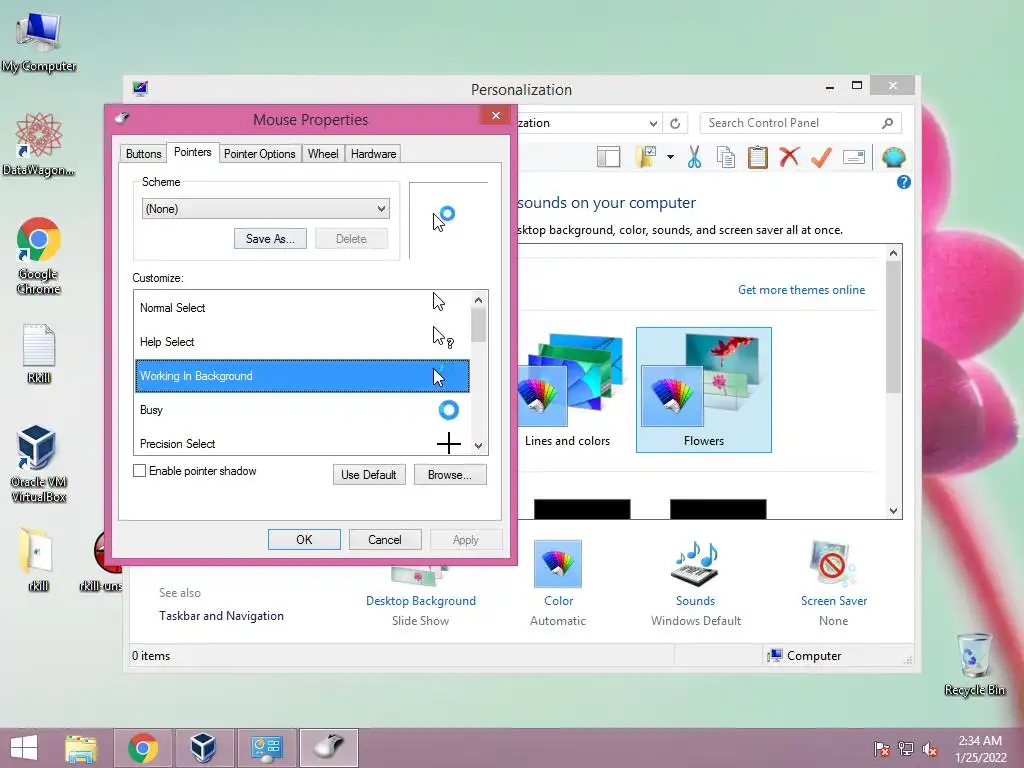Click the Desktop Background link
Image resolution: width=1024 pixels, height=768 pixels.
pos(421,601)
